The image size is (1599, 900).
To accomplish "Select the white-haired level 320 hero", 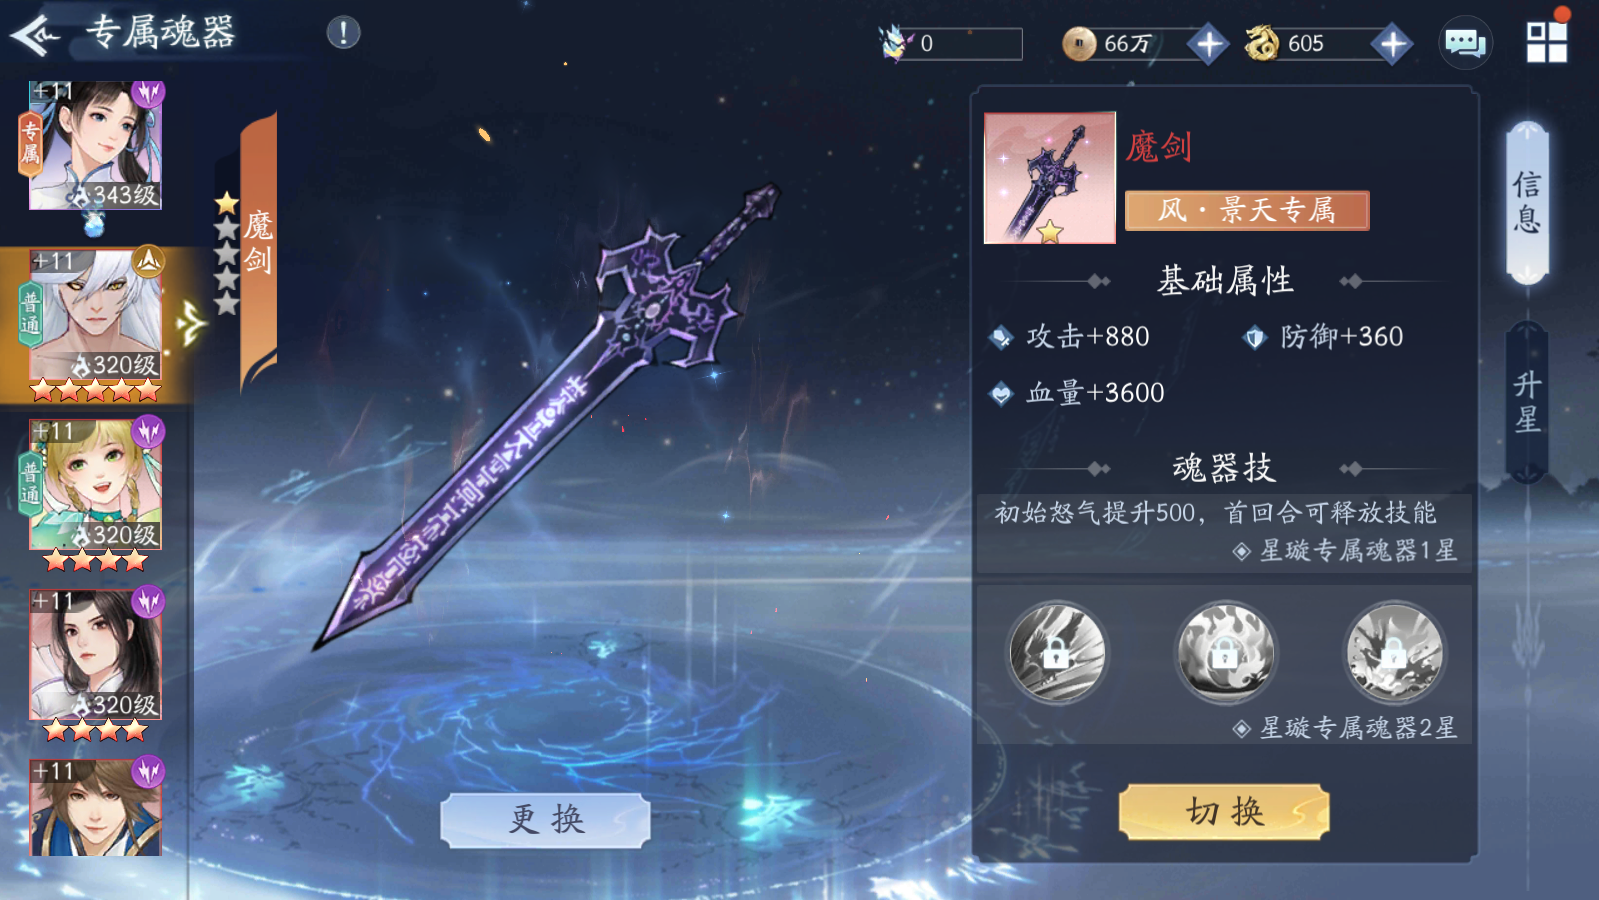I will tap(95, 320).
